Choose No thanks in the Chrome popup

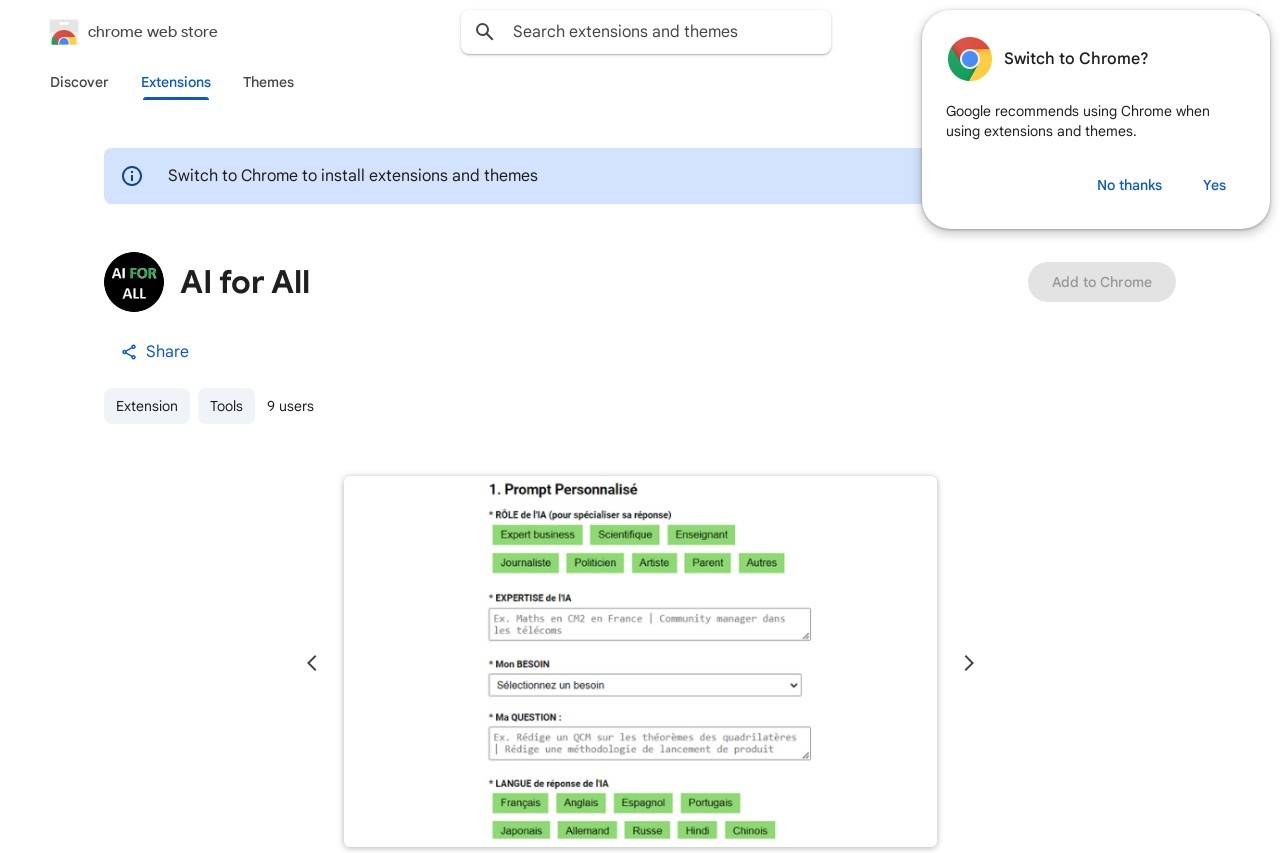click(1129, 185)
